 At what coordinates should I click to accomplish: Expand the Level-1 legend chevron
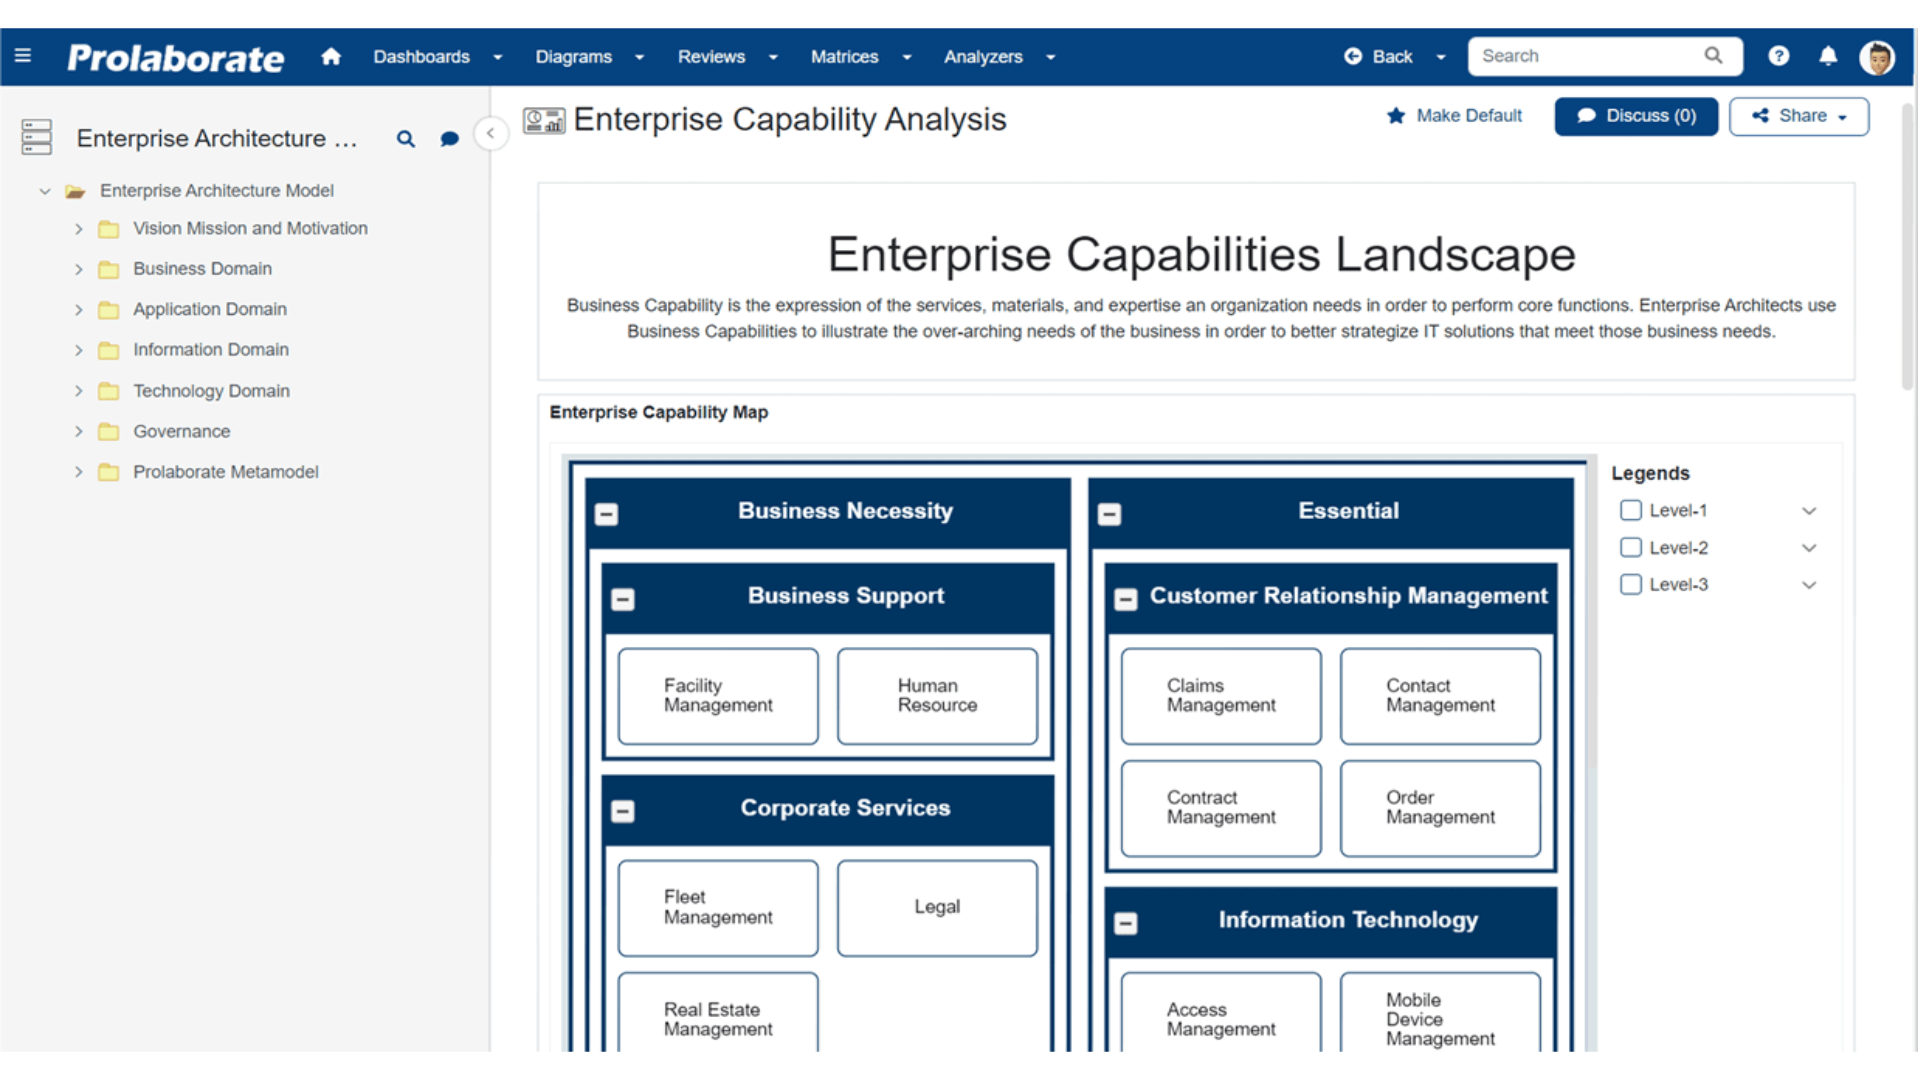tap(1809, 510)
